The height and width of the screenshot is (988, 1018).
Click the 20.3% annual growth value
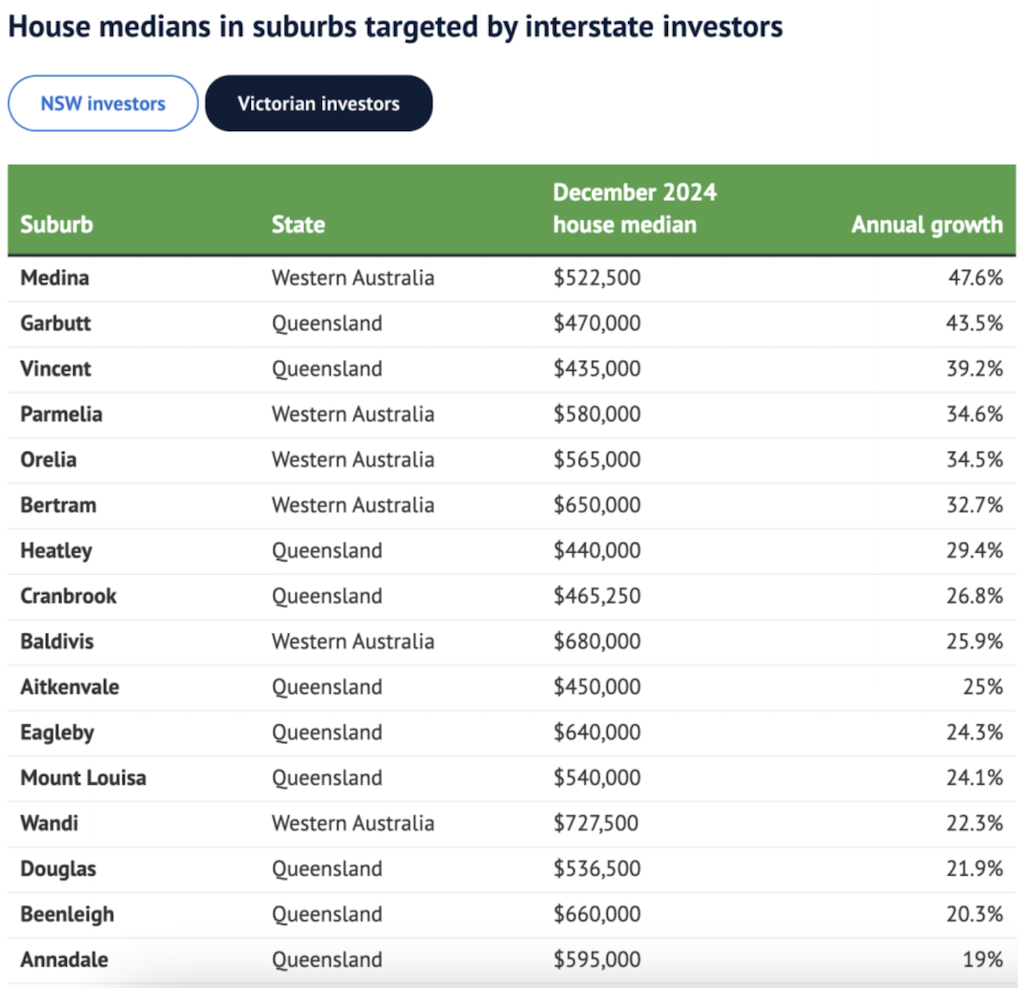point(975,914)
